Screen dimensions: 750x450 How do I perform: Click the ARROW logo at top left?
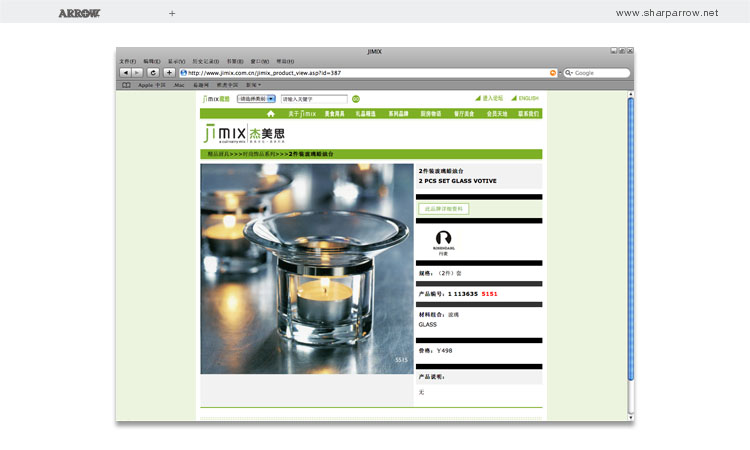point(79,13)
